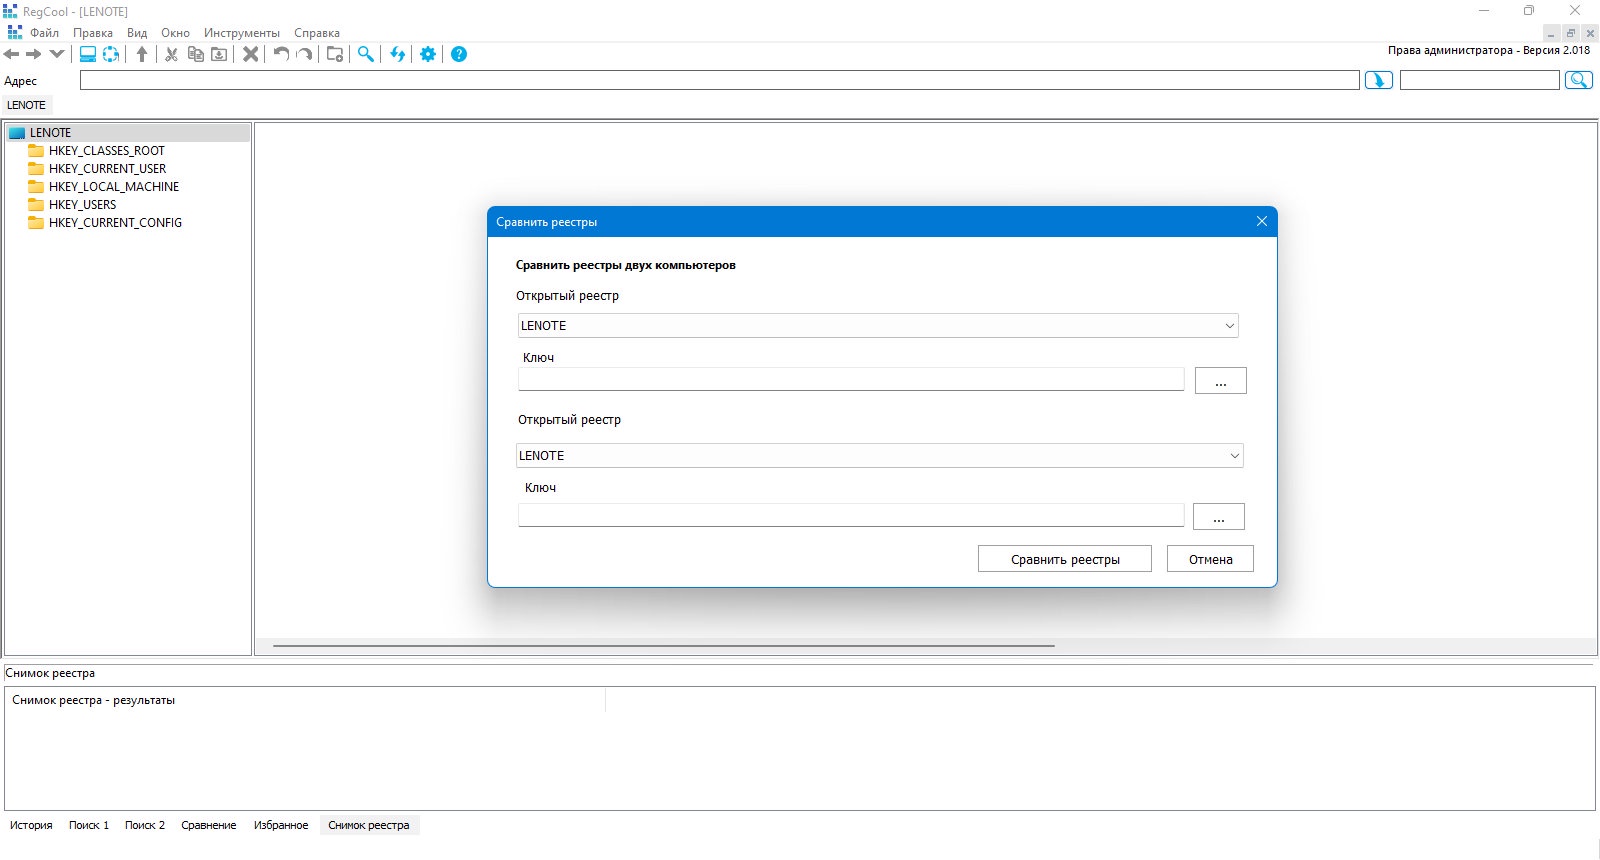Click the Сравнить реестры button
The image size is (1600, 860).
(x=1065, y=559)
